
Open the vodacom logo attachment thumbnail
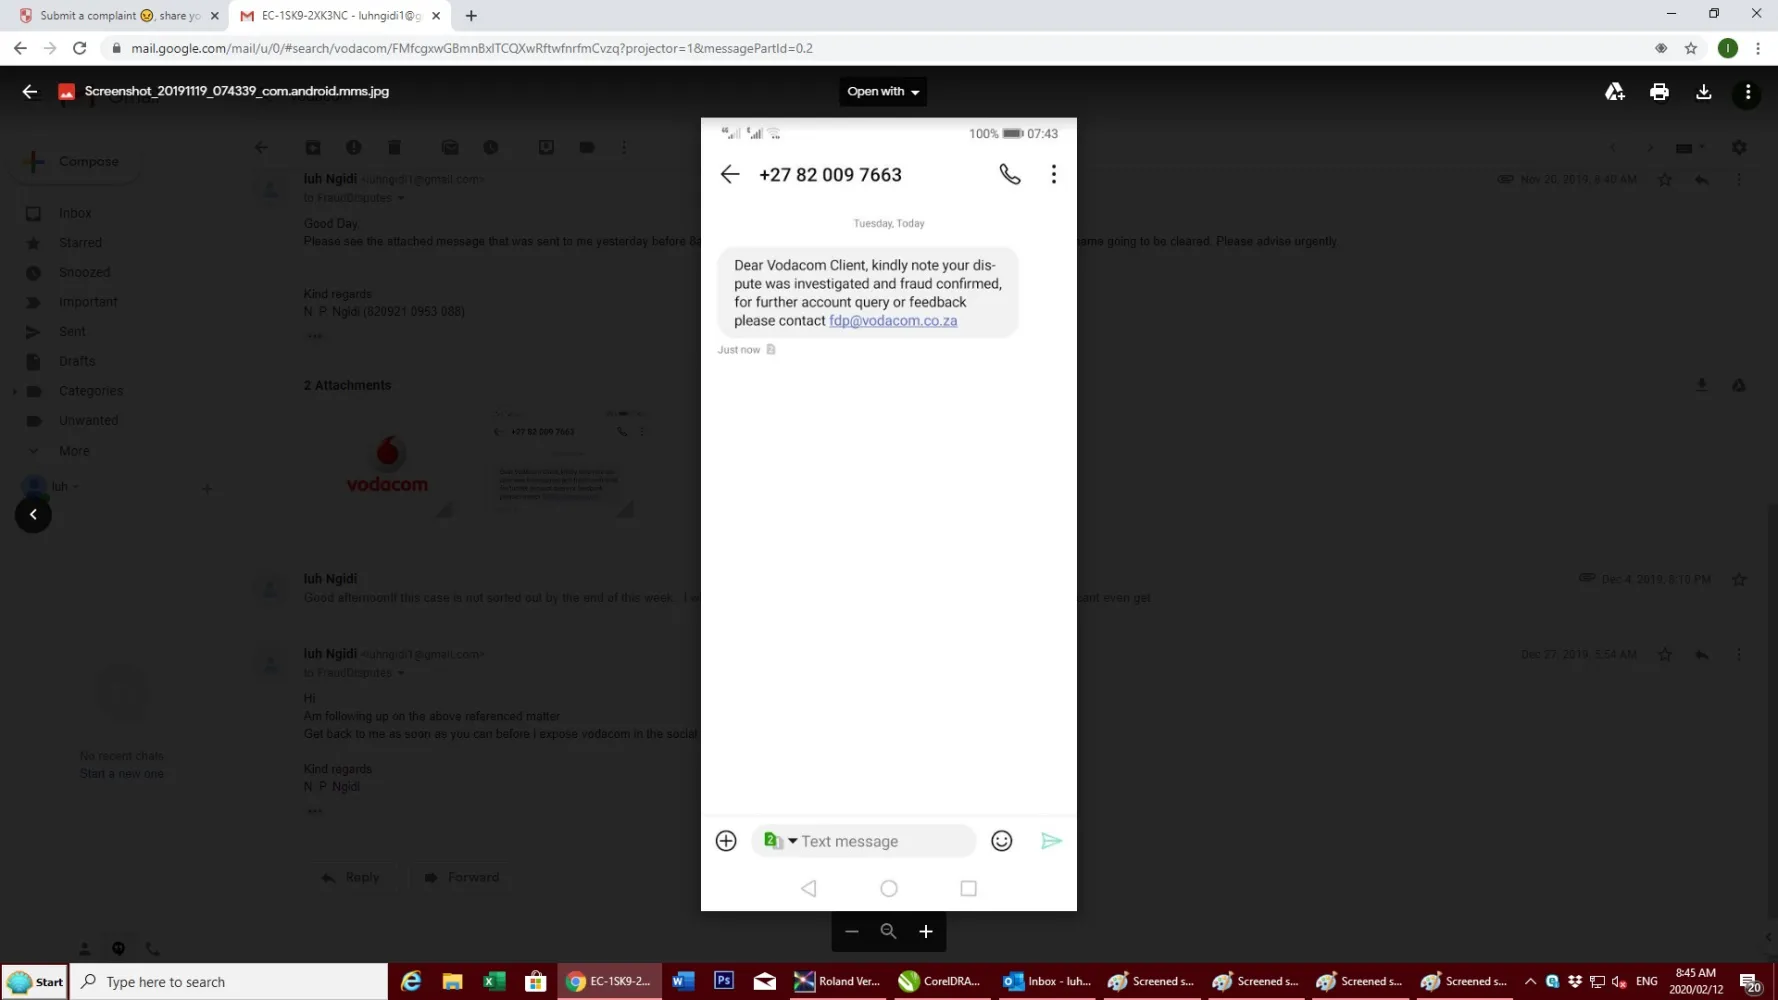(x=387, y=463)
